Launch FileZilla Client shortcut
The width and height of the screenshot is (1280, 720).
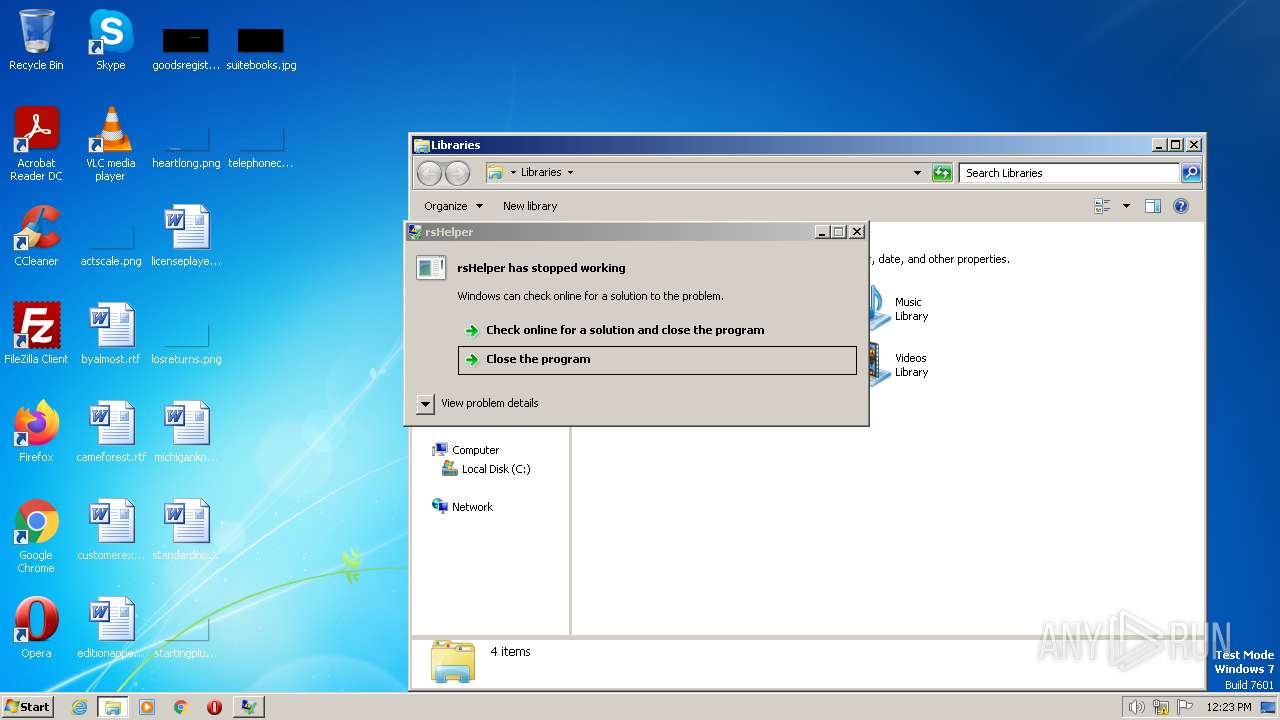coord(36,334)
